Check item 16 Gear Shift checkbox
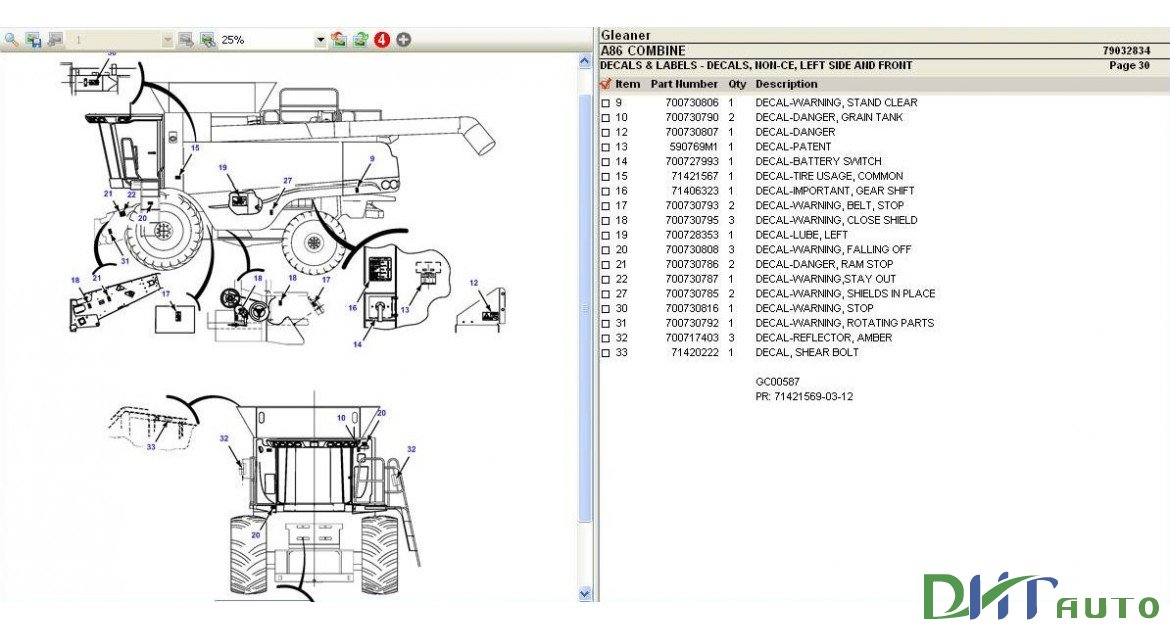1170x630 pixels. [606, 191]
